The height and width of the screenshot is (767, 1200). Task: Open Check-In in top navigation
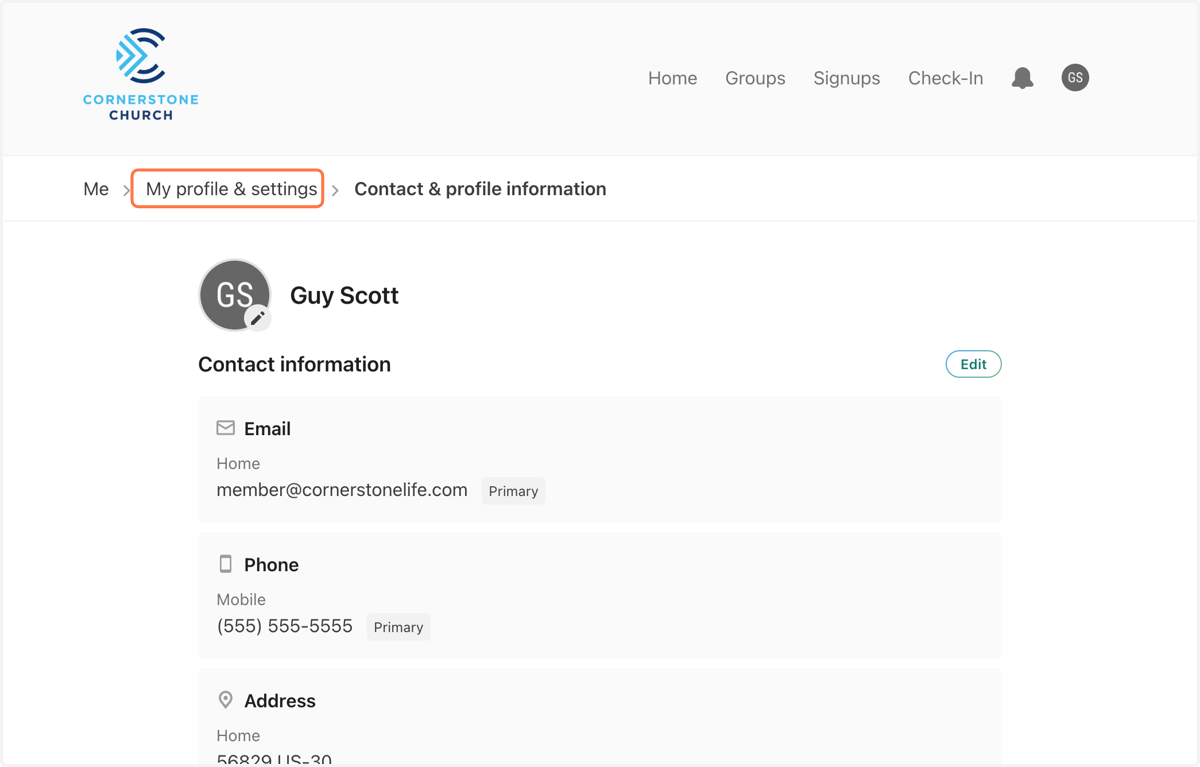(945, 78)
